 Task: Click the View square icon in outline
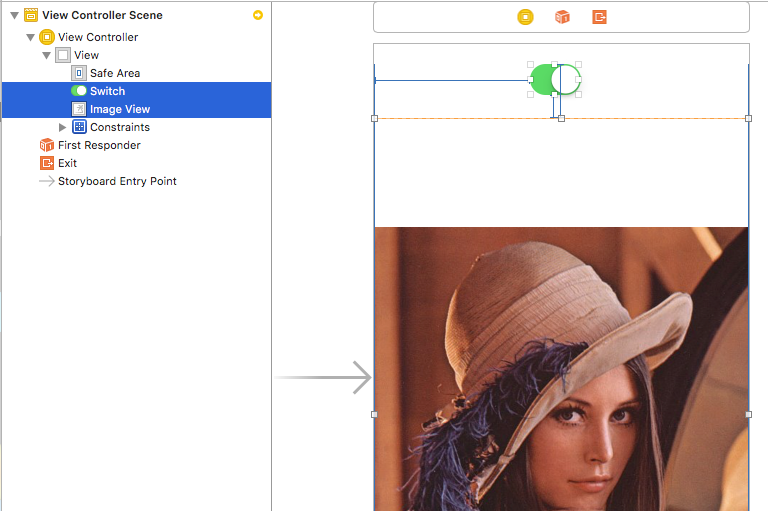click(63, 55)
